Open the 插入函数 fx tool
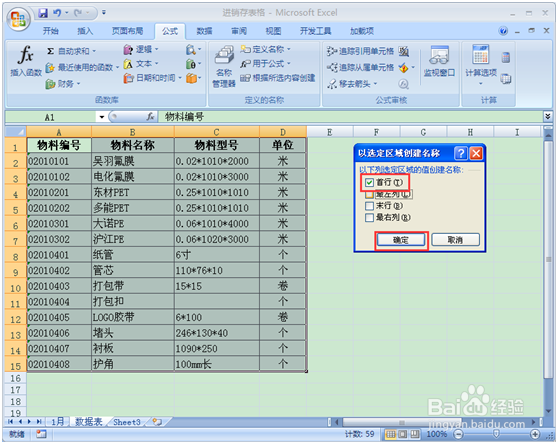Image resolution: width=558 pixels, height=444 pixels. coord(26,61)
